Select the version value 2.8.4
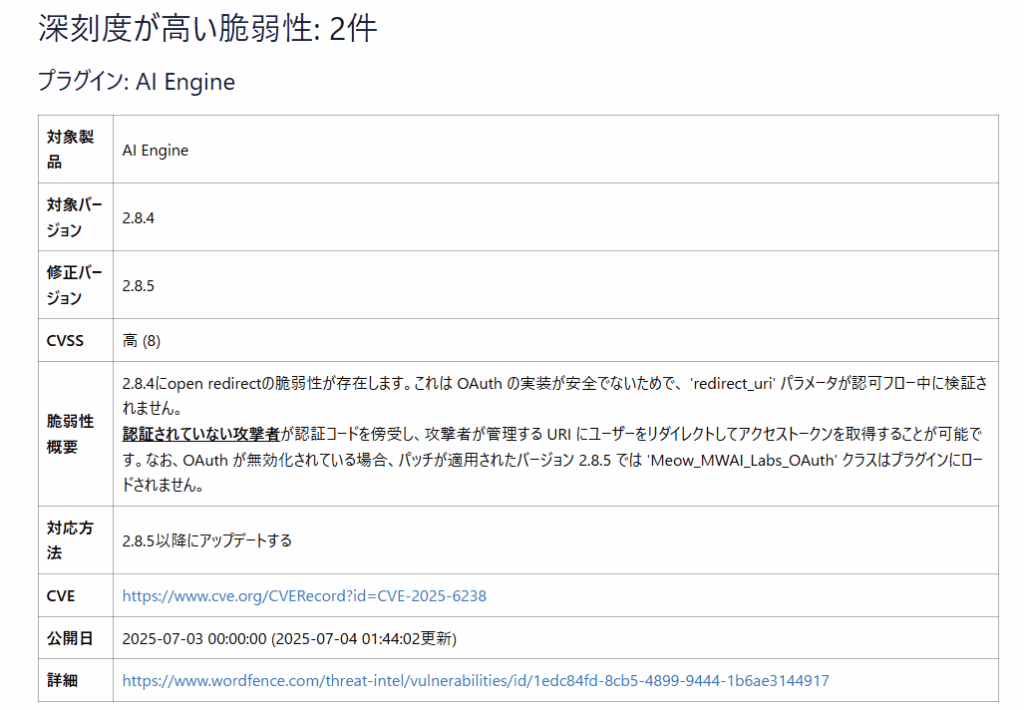Image resolution: width=1024 pixels, height=710 pixels. (138, 218)
